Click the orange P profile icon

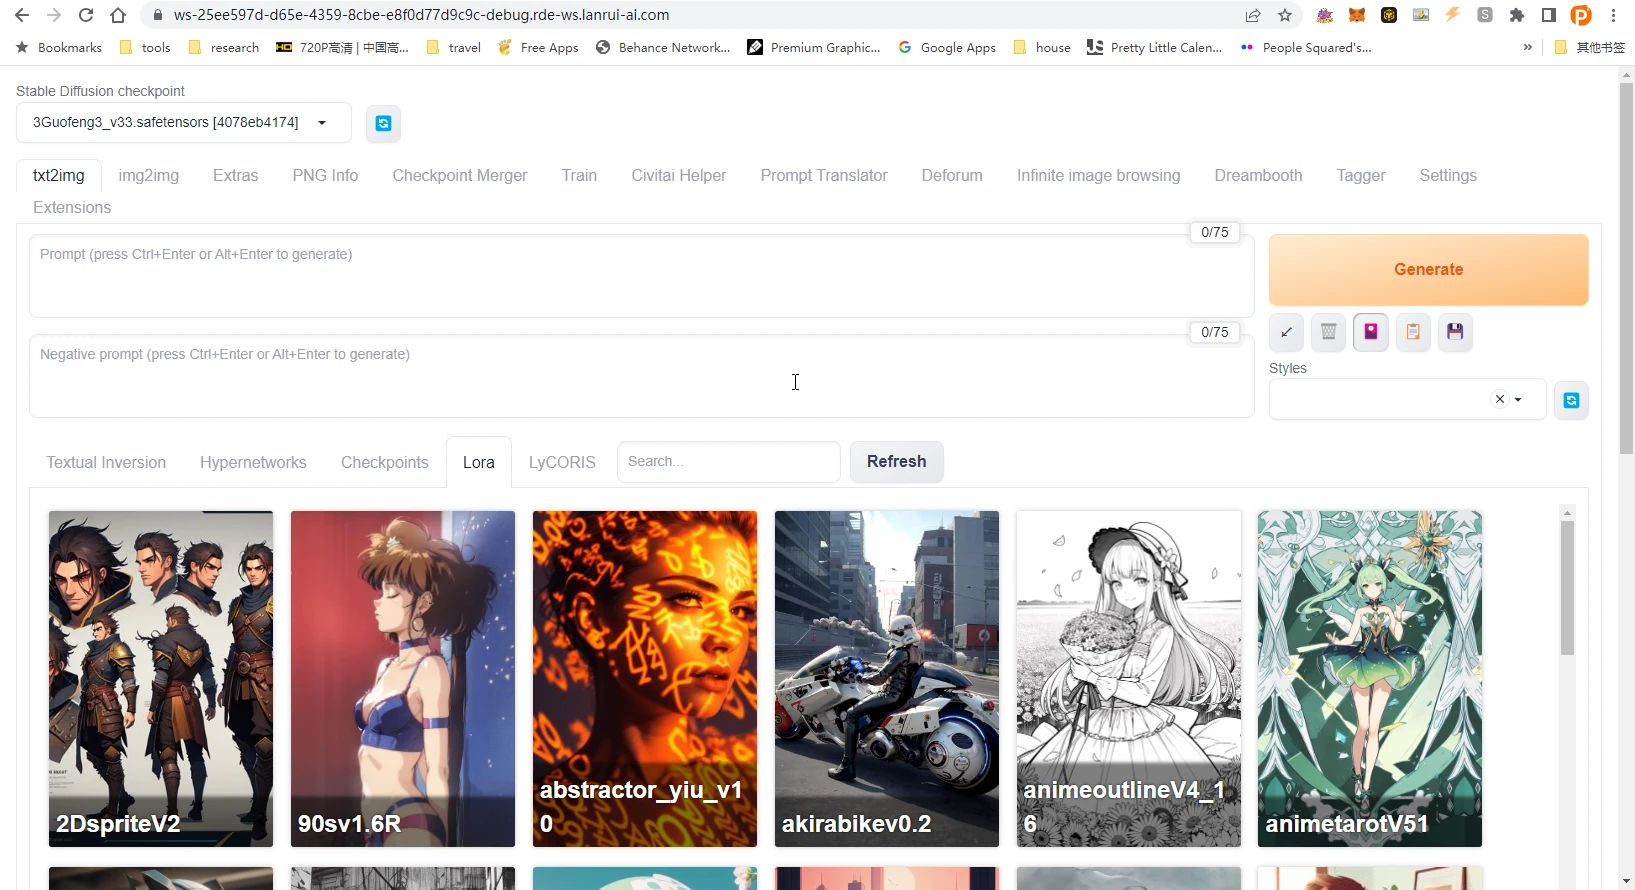[1581, 15]
